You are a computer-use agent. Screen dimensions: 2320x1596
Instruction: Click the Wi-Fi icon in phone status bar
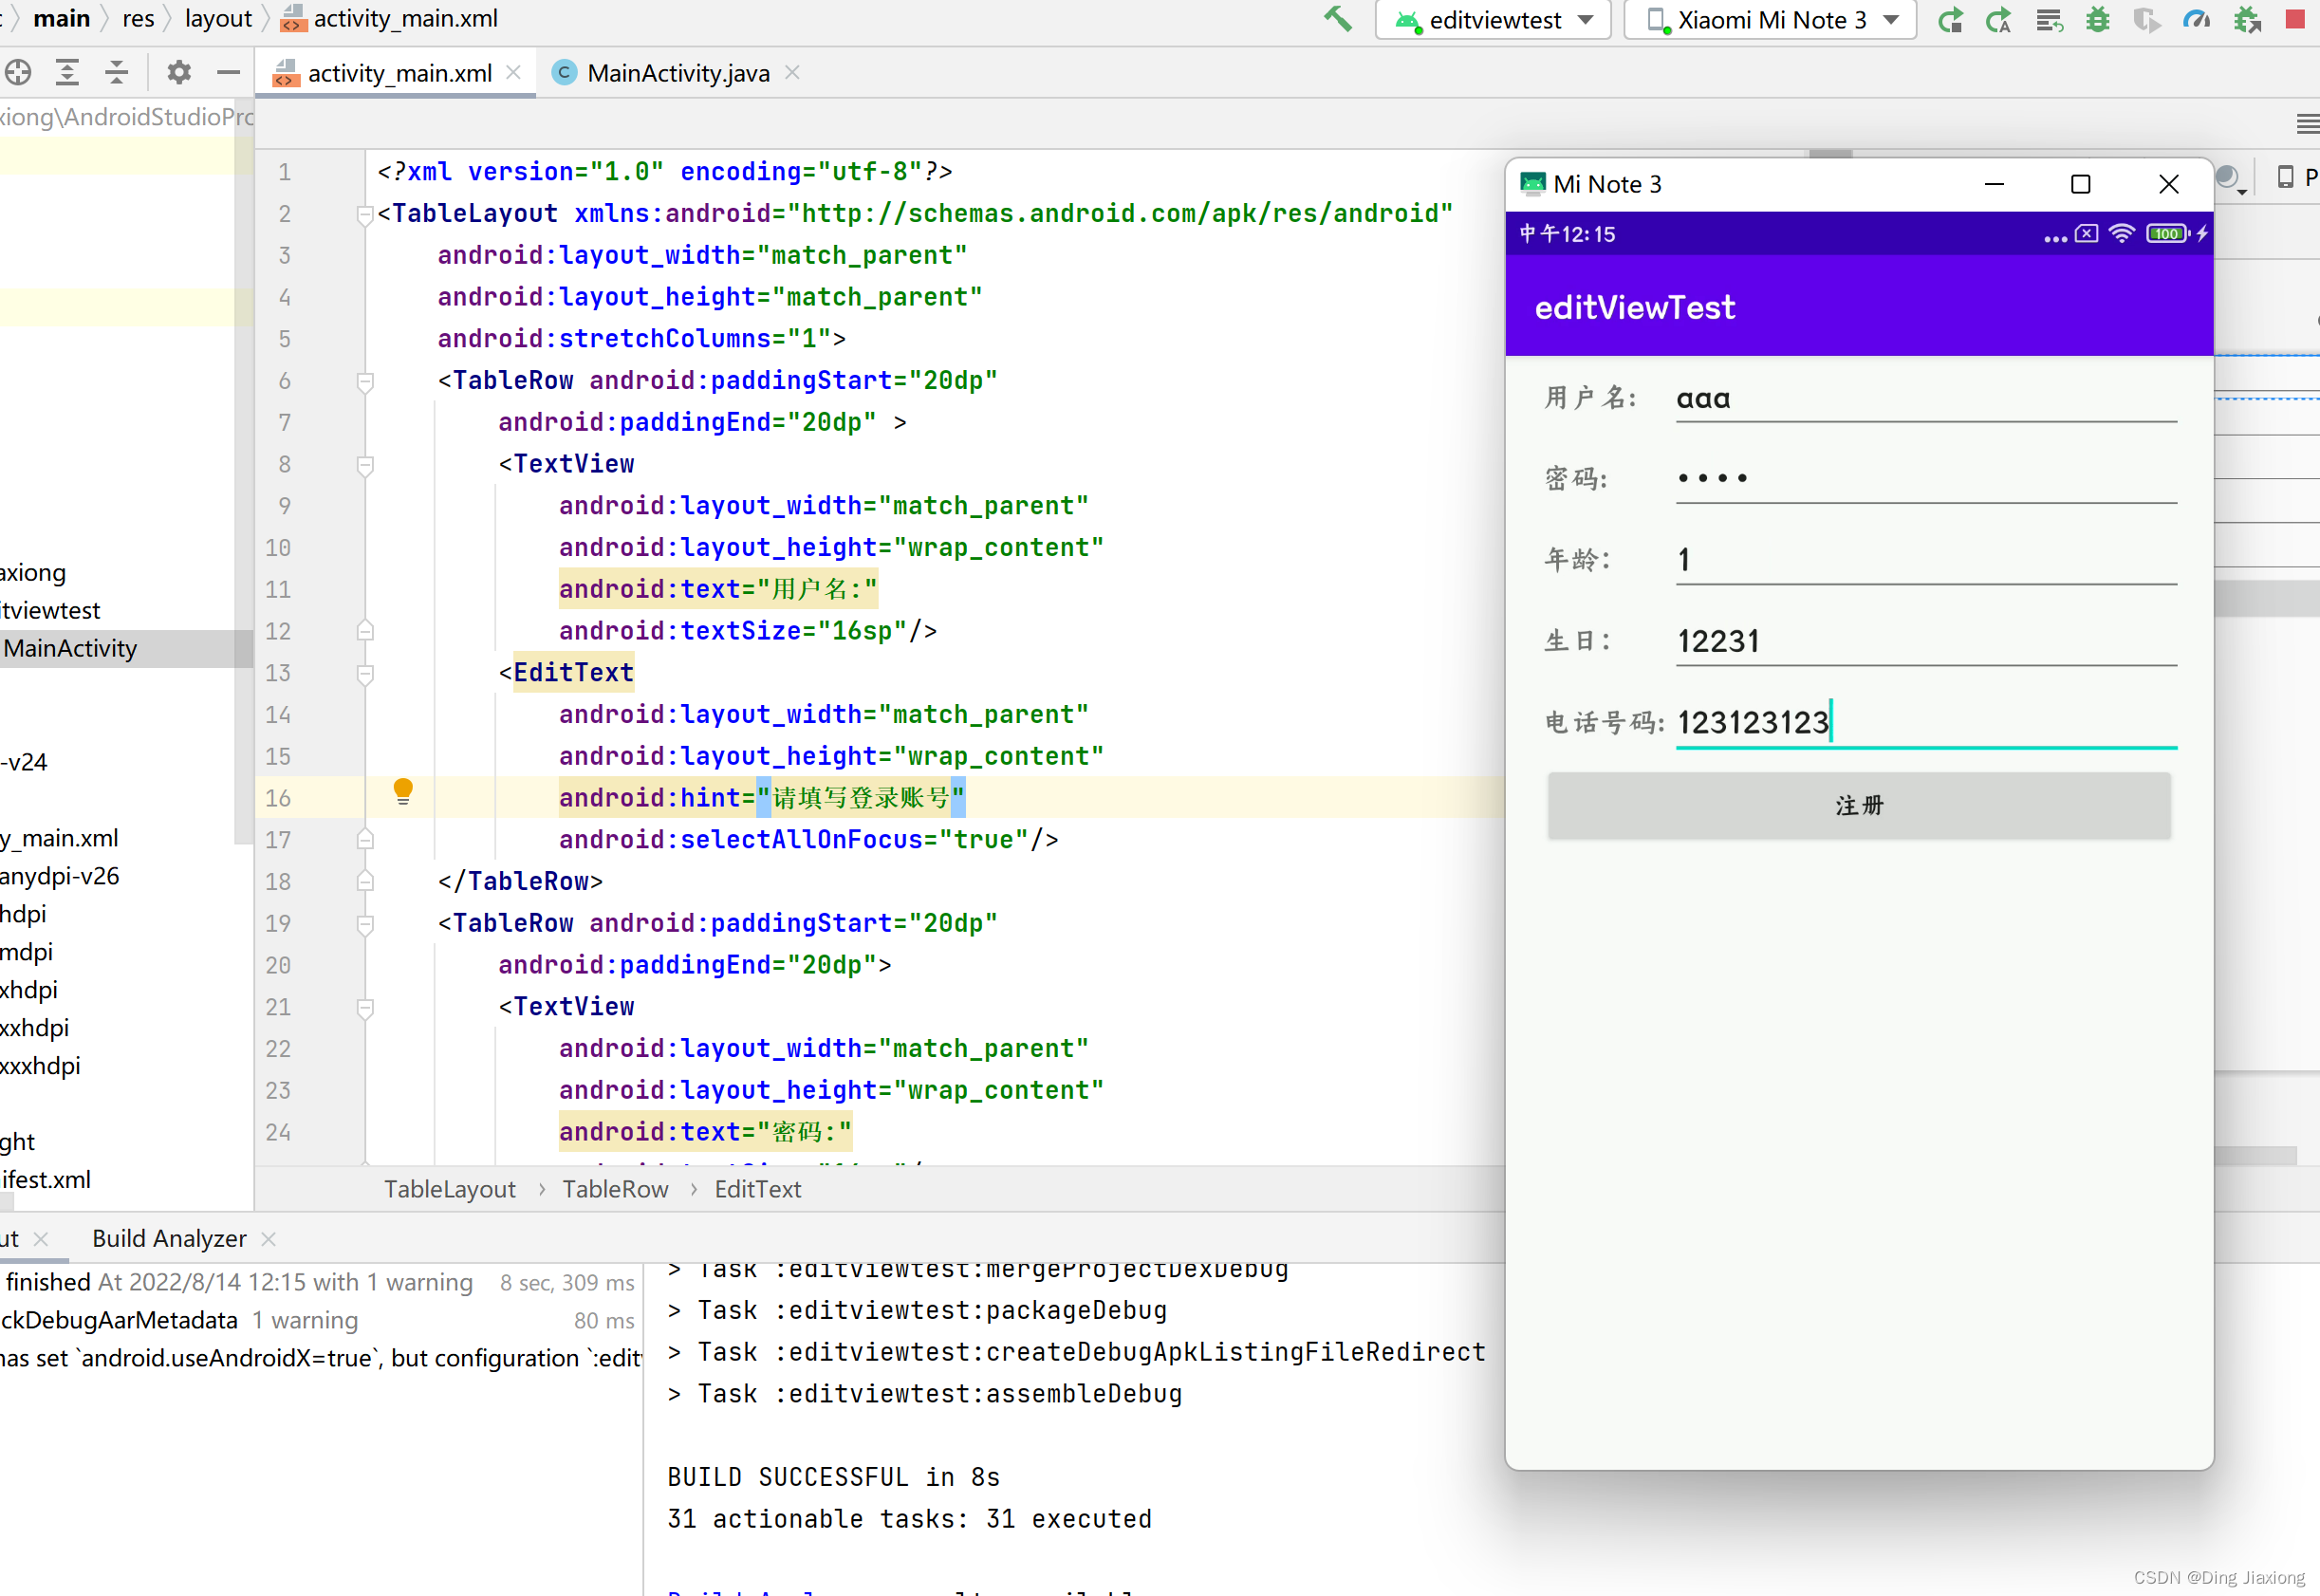point(2121,234)
